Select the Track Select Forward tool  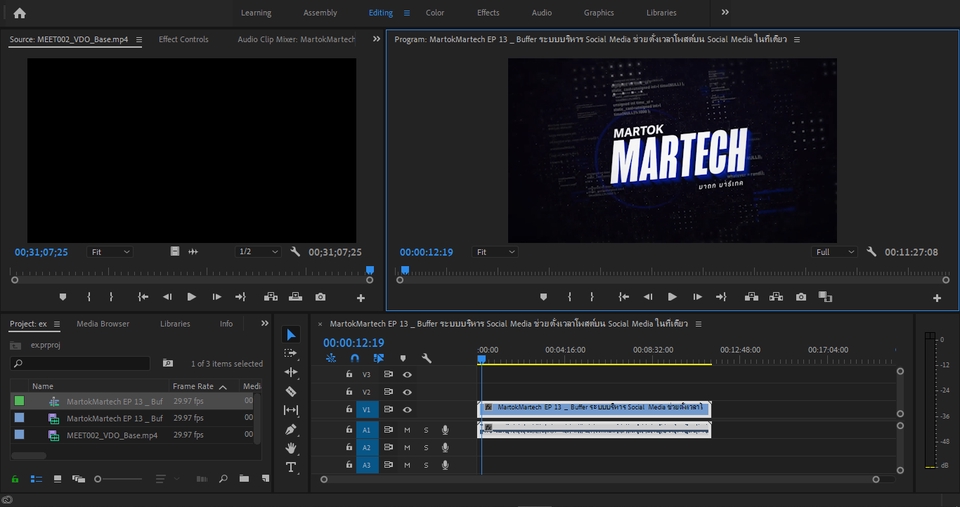[x=291, y=353]
